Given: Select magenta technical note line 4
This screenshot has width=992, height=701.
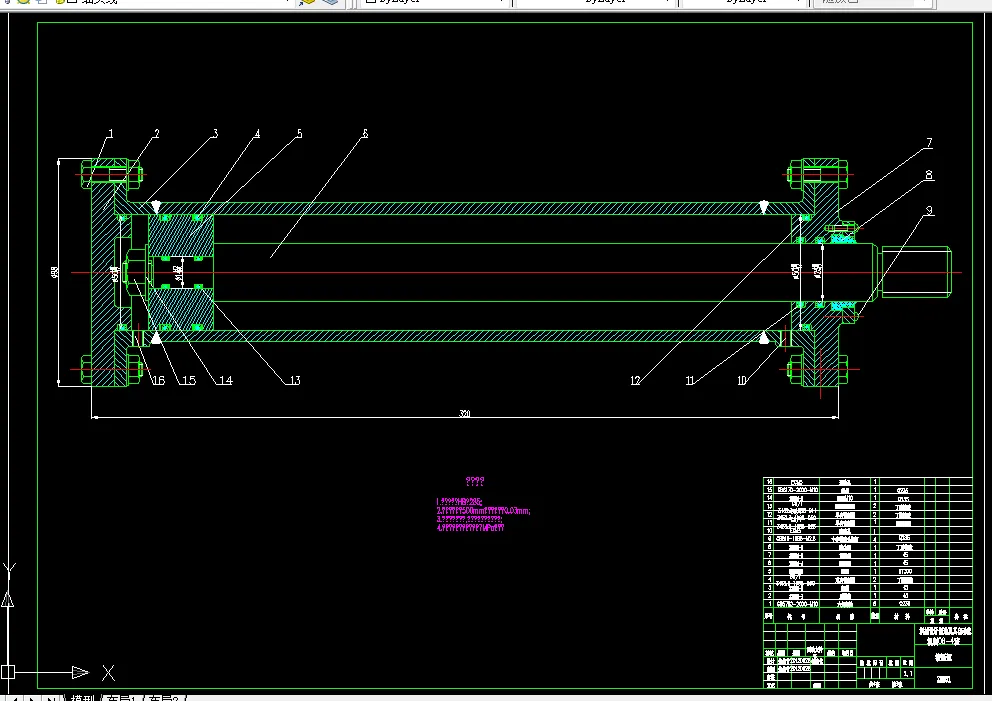Looking at the screenshot, I should pyautogui.click(x=470, y=527).
